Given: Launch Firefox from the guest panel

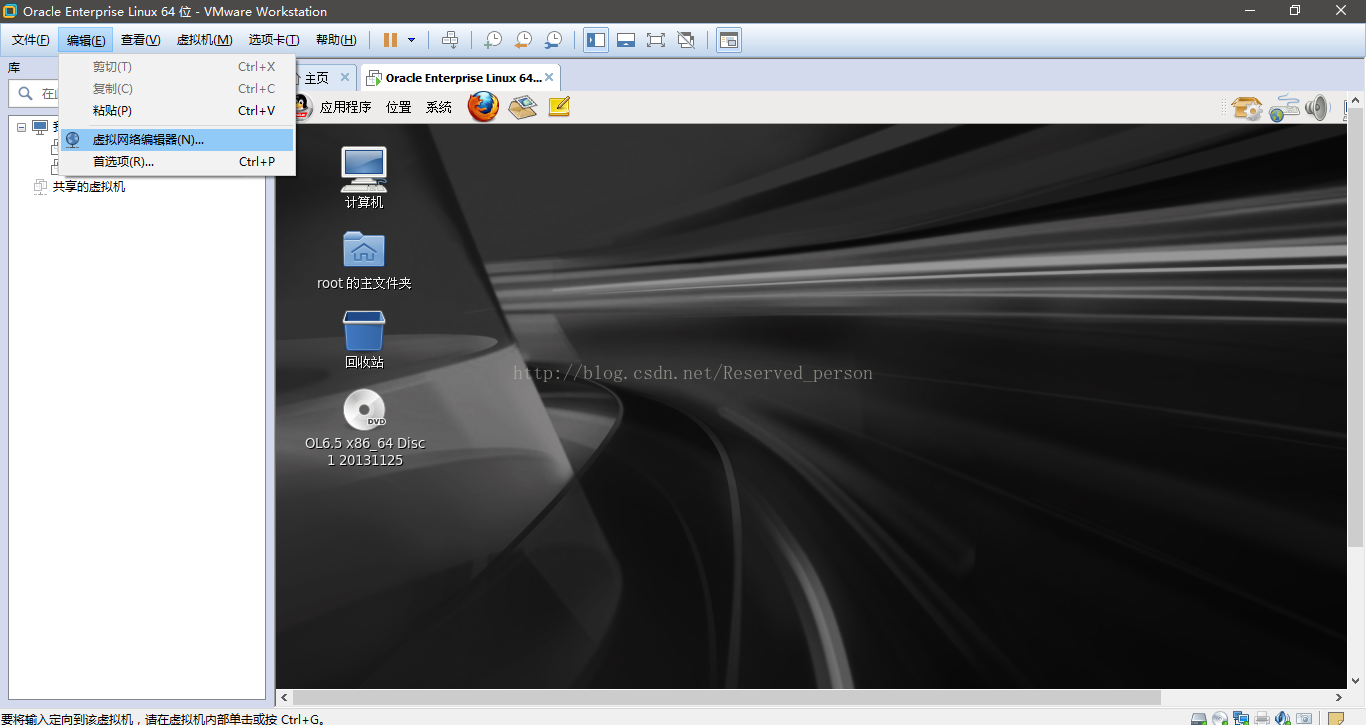Looking at the screenshot, I should point(483,107).
